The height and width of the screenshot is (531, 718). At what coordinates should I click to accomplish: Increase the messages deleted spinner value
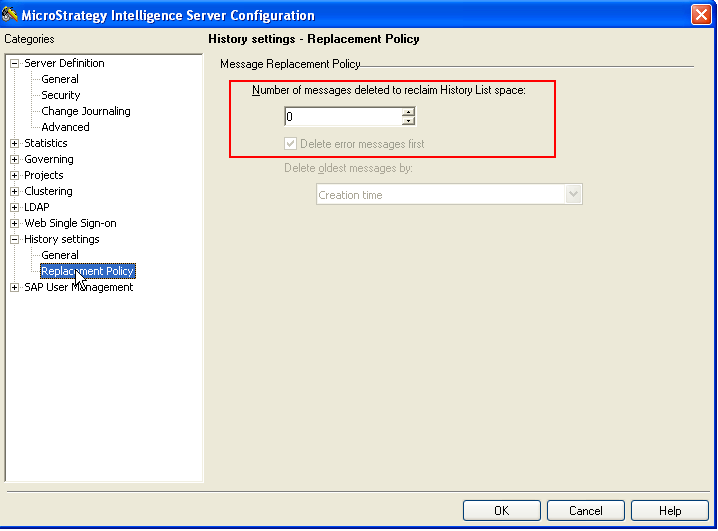[x=408, y=112]
